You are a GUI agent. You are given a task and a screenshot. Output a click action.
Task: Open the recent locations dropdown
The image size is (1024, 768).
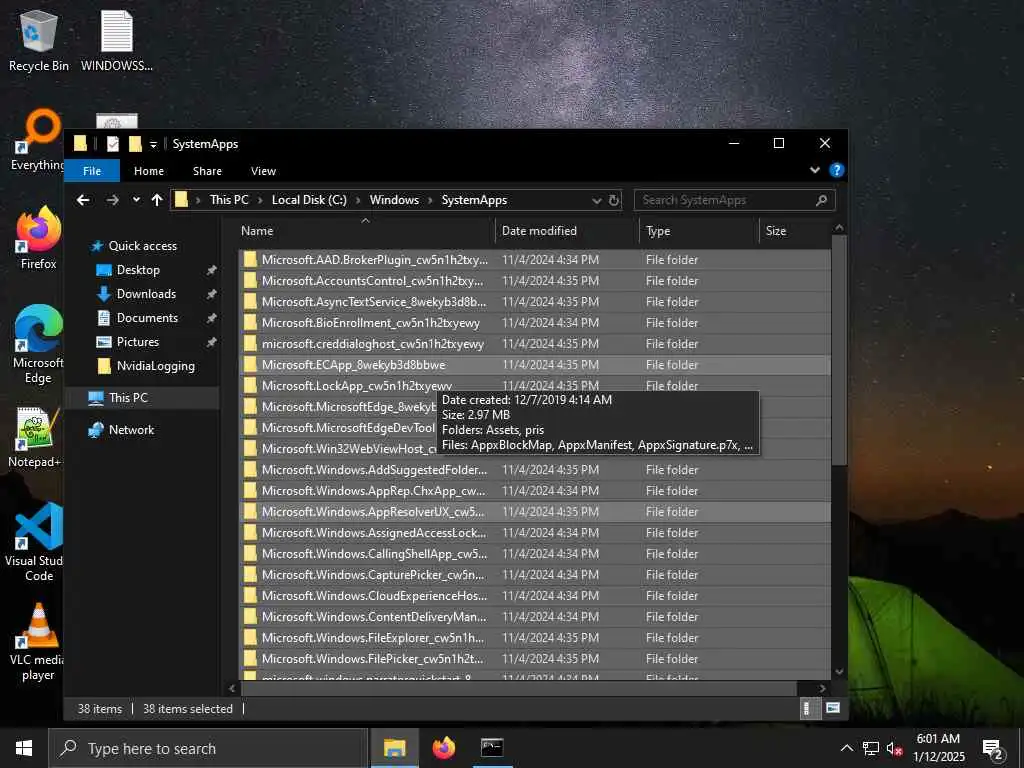pyautogui.click(x=136, y=200)
